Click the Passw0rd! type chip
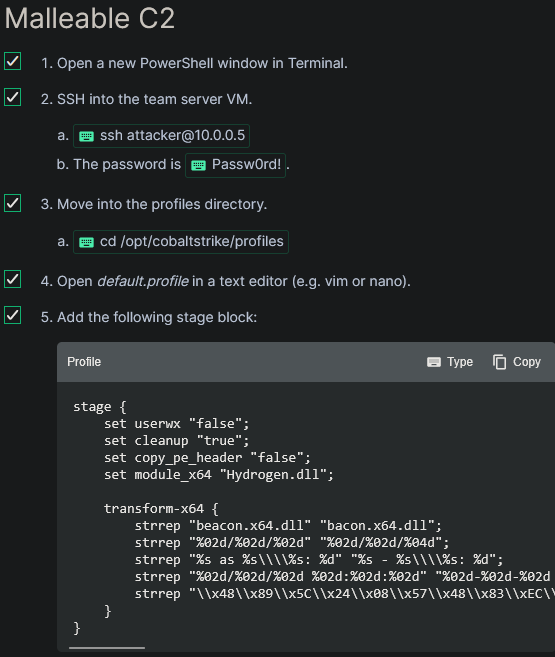This screenshot has width=555, height=657. click(235, 165)
